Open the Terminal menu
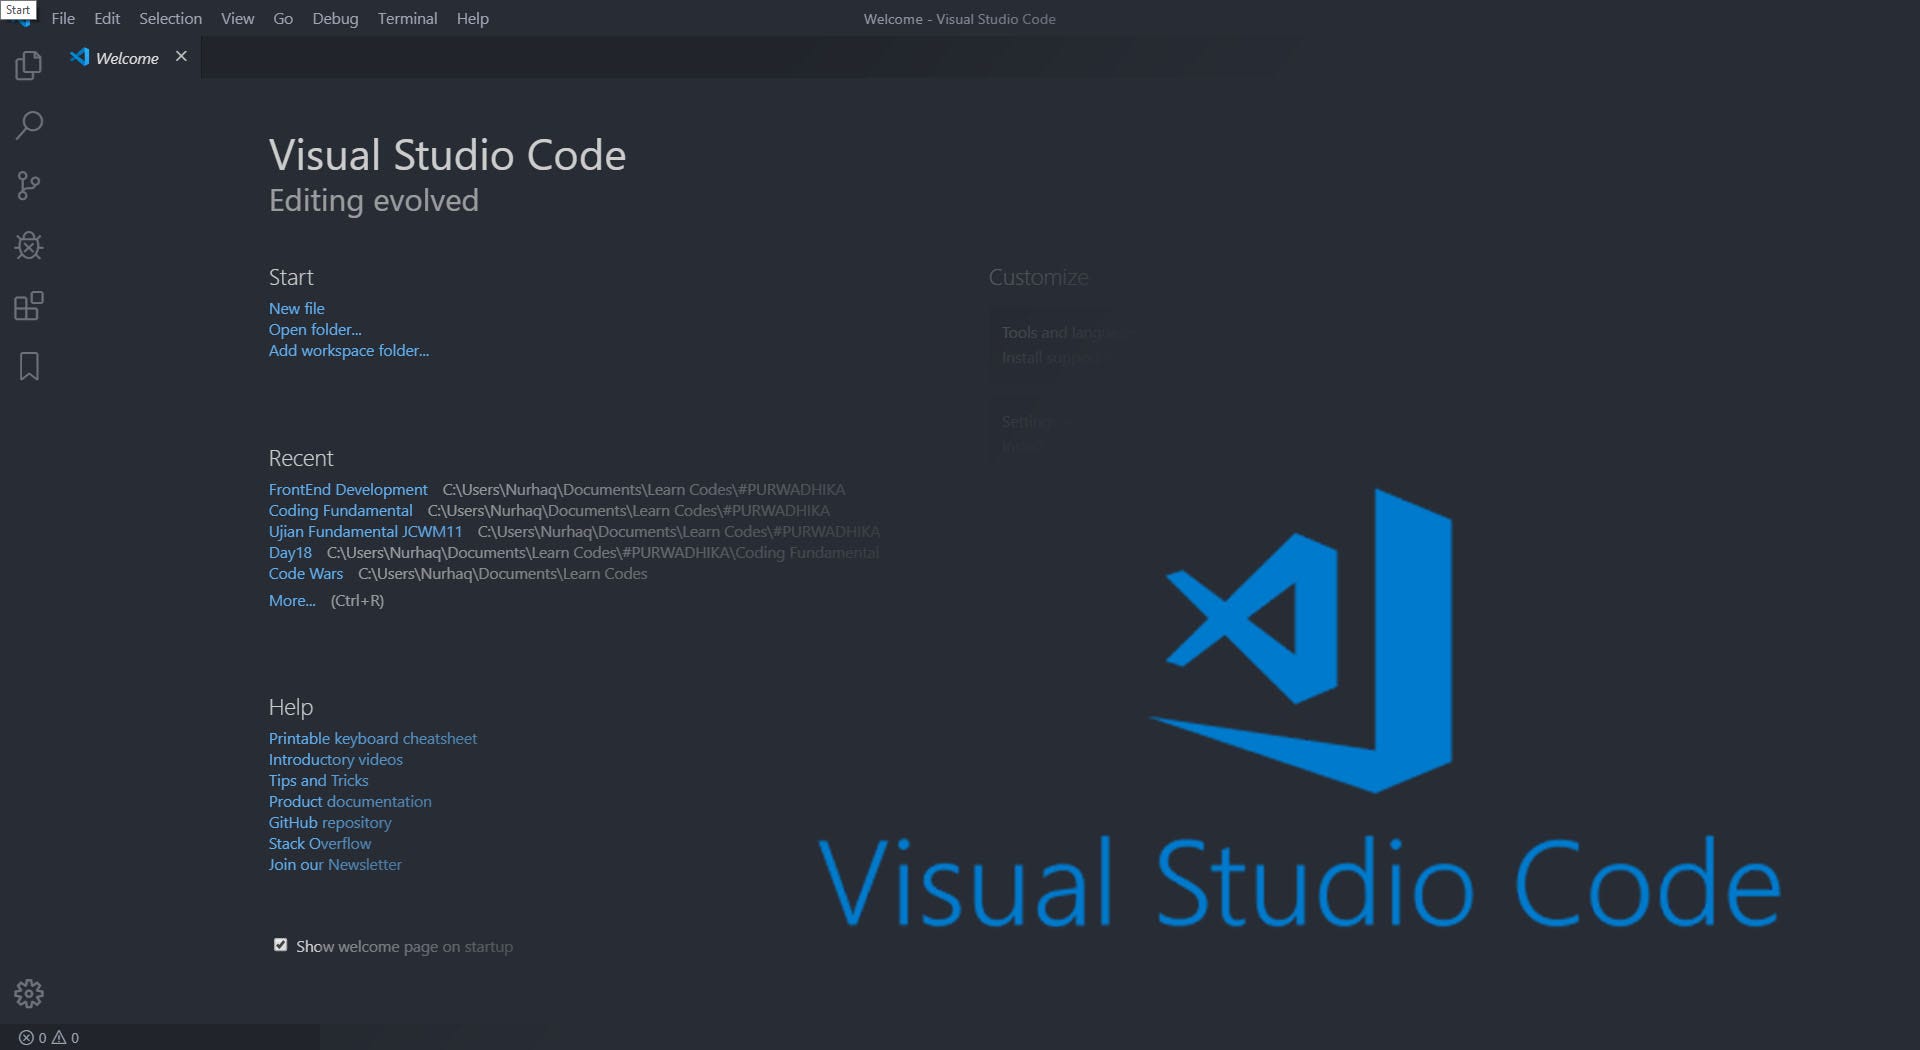The width and height of the screenshot is (1920, 1050). pos(406,18)
